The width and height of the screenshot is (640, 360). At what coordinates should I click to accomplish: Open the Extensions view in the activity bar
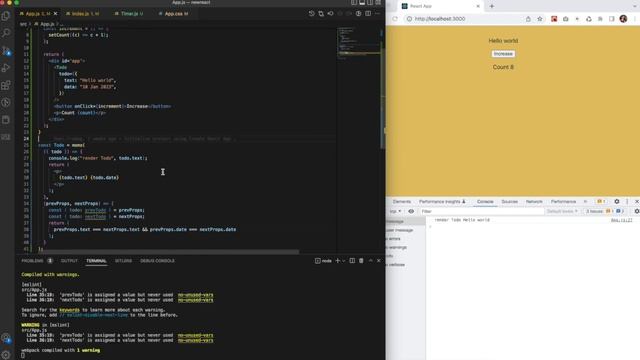click(x=6, y=85)
